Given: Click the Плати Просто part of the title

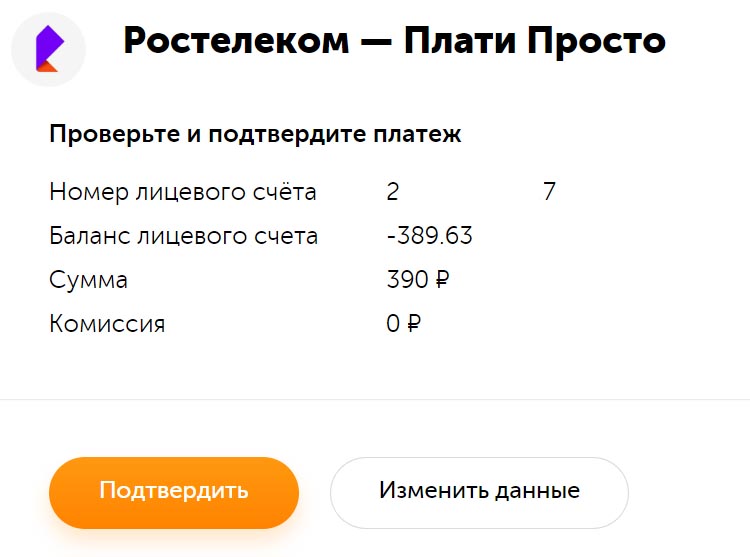Looking at the screenshot, I should point(535,41).
